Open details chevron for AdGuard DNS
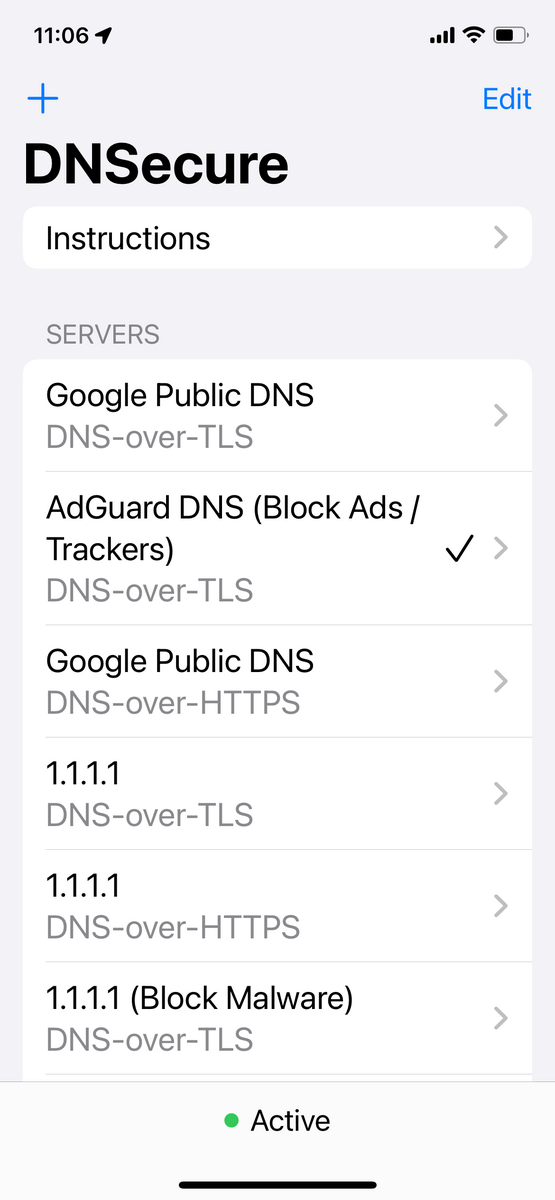555x1200 pixels. [x=501, y=549]
